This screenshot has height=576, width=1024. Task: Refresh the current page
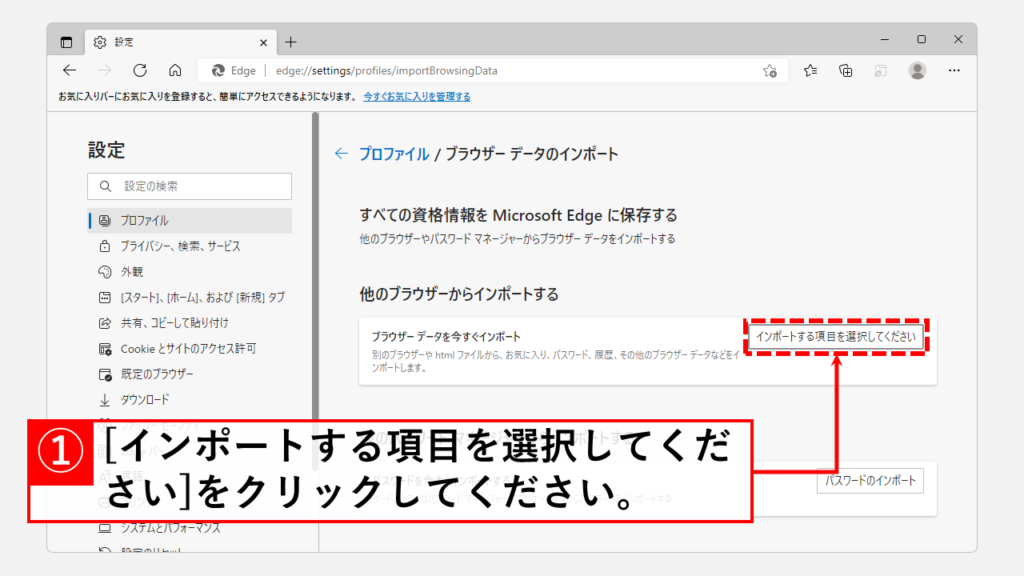140,70
